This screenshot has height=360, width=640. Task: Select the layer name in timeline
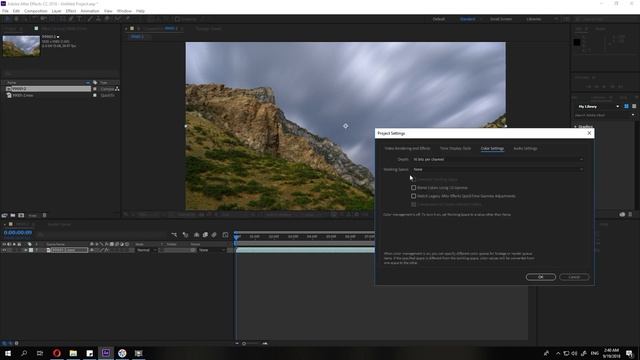tap(69, 250)
